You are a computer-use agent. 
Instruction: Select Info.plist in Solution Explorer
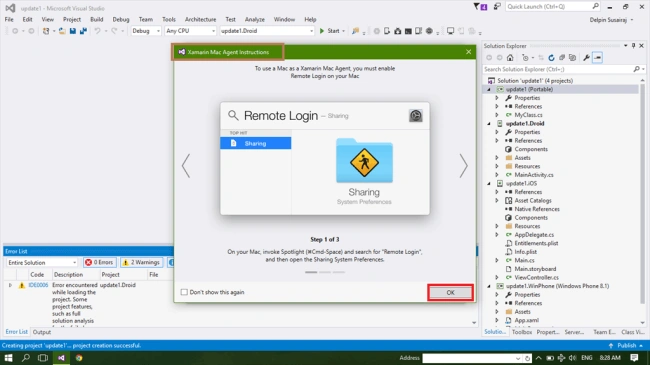(525, 252)
